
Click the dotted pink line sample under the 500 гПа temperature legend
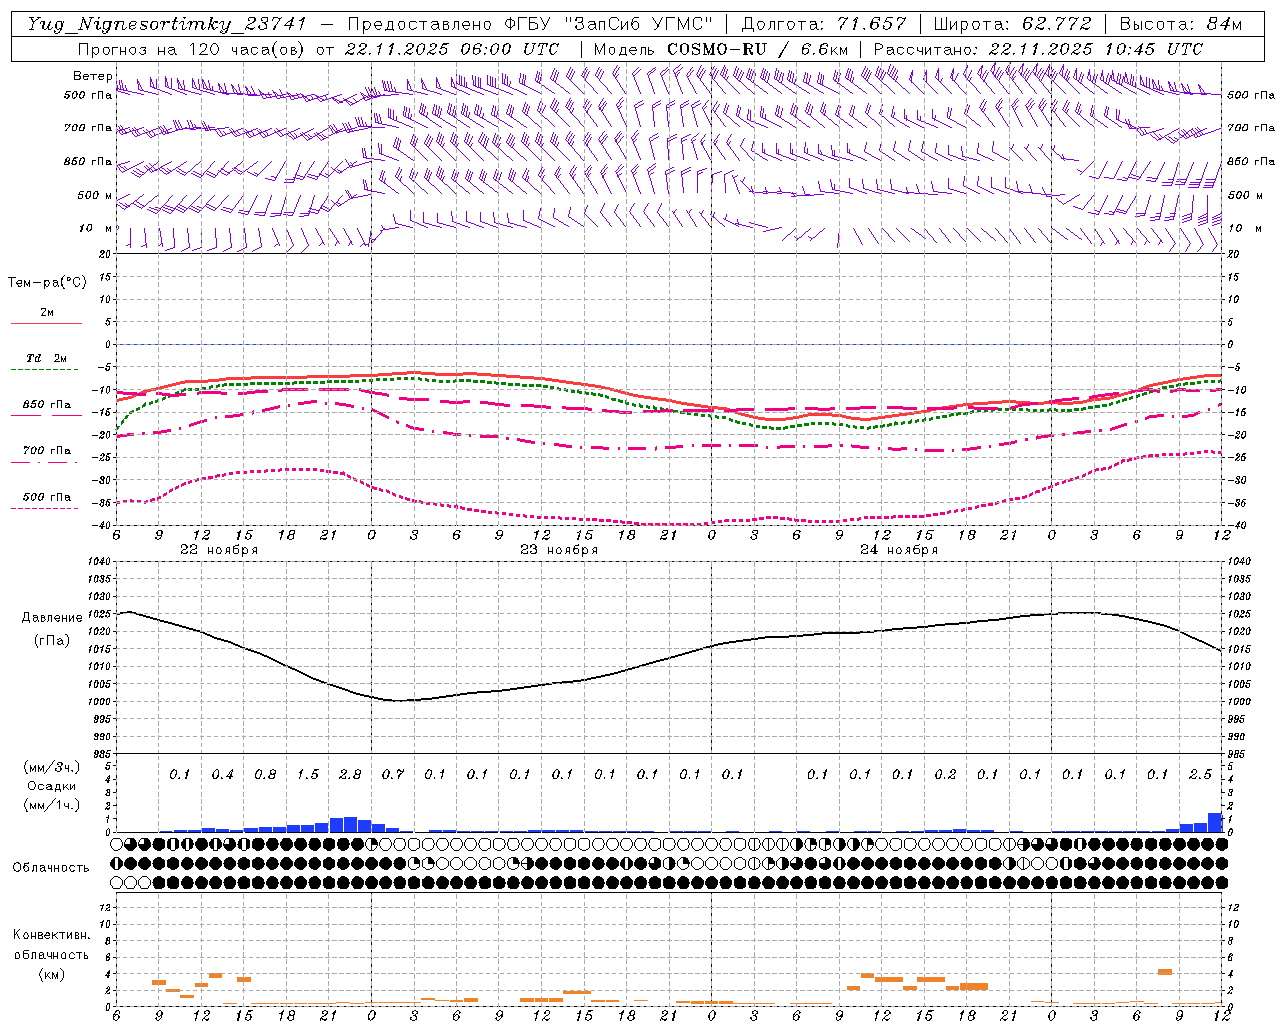[46, 509]
